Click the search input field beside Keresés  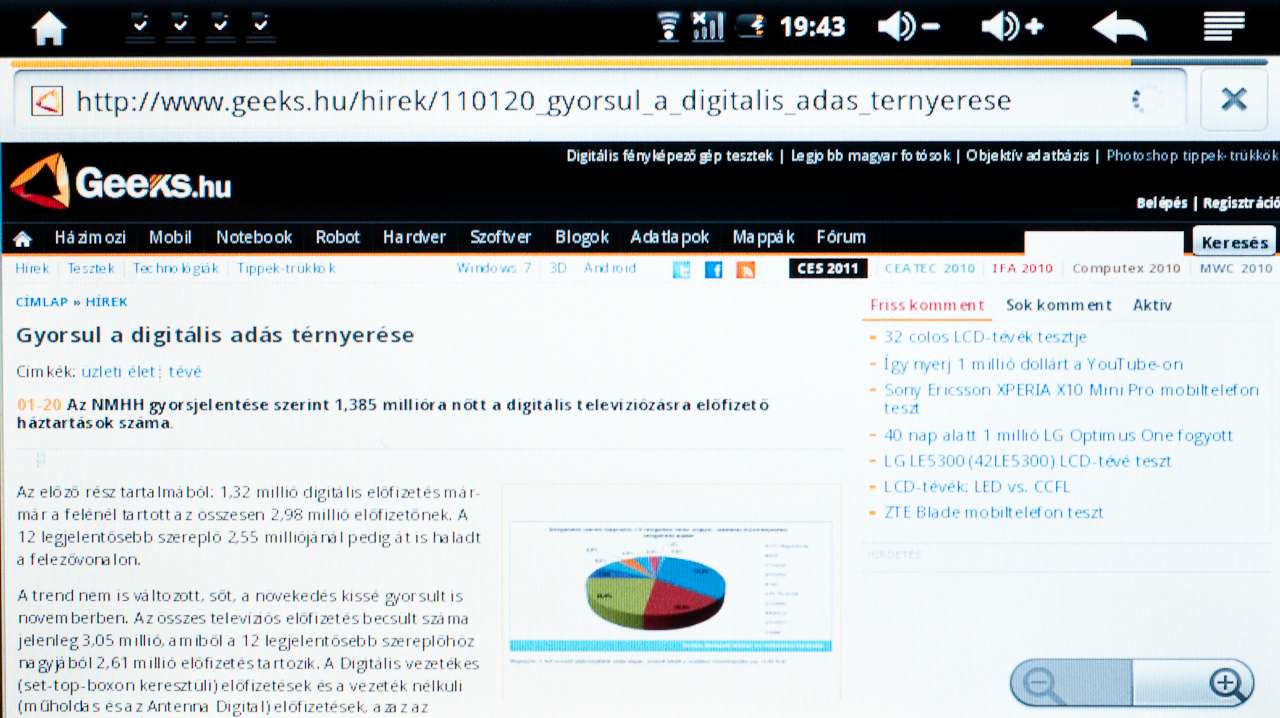coord(1103,243)
